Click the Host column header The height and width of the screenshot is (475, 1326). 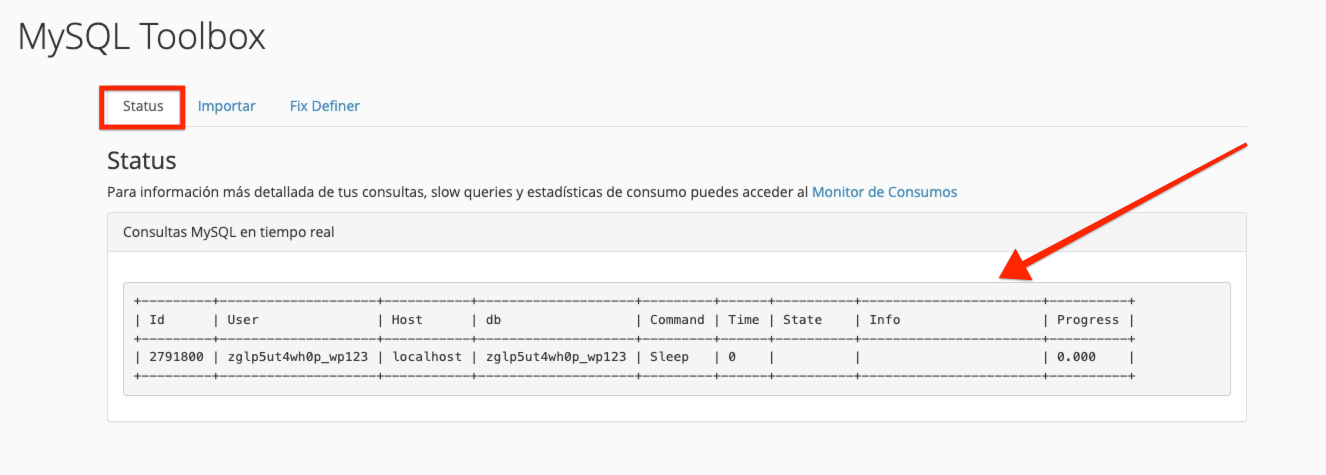(408, 320)
